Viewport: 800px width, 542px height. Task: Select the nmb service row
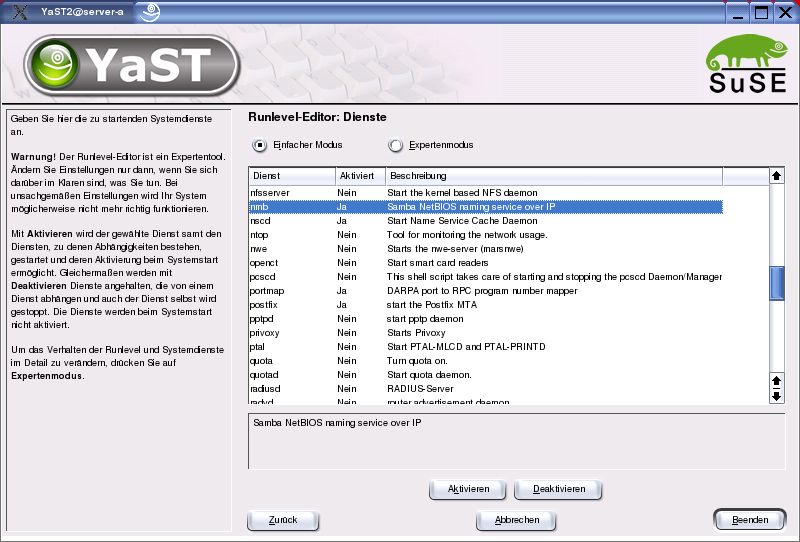click(x=486, y=207)
